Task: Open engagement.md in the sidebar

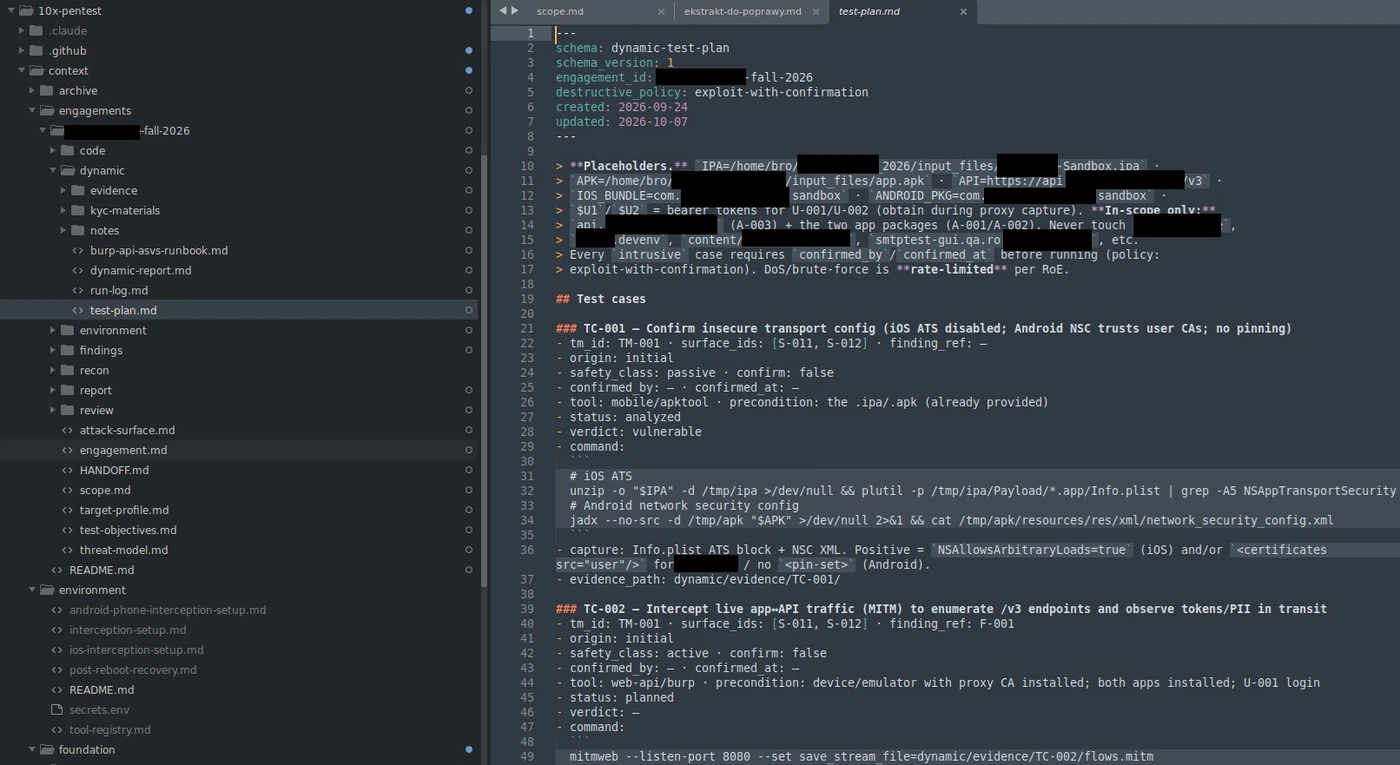Action: pyautogui.click(x=123, y=451)
